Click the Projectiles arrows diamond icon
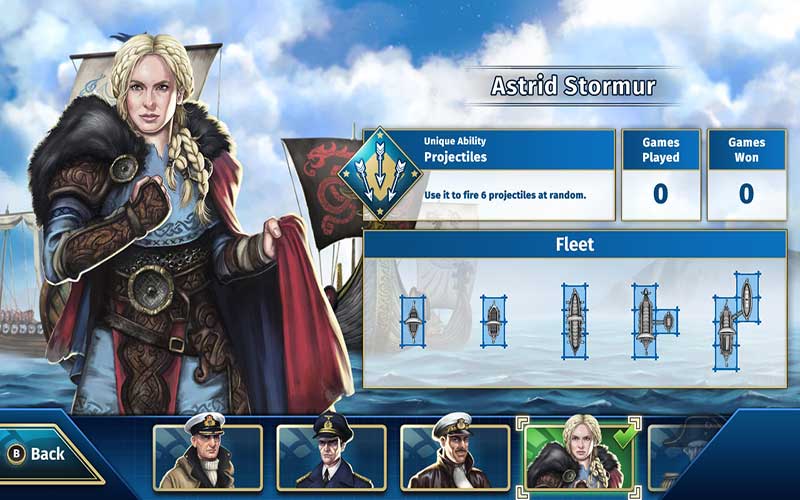This screenshot has height=500, width=800. (380, 173)
